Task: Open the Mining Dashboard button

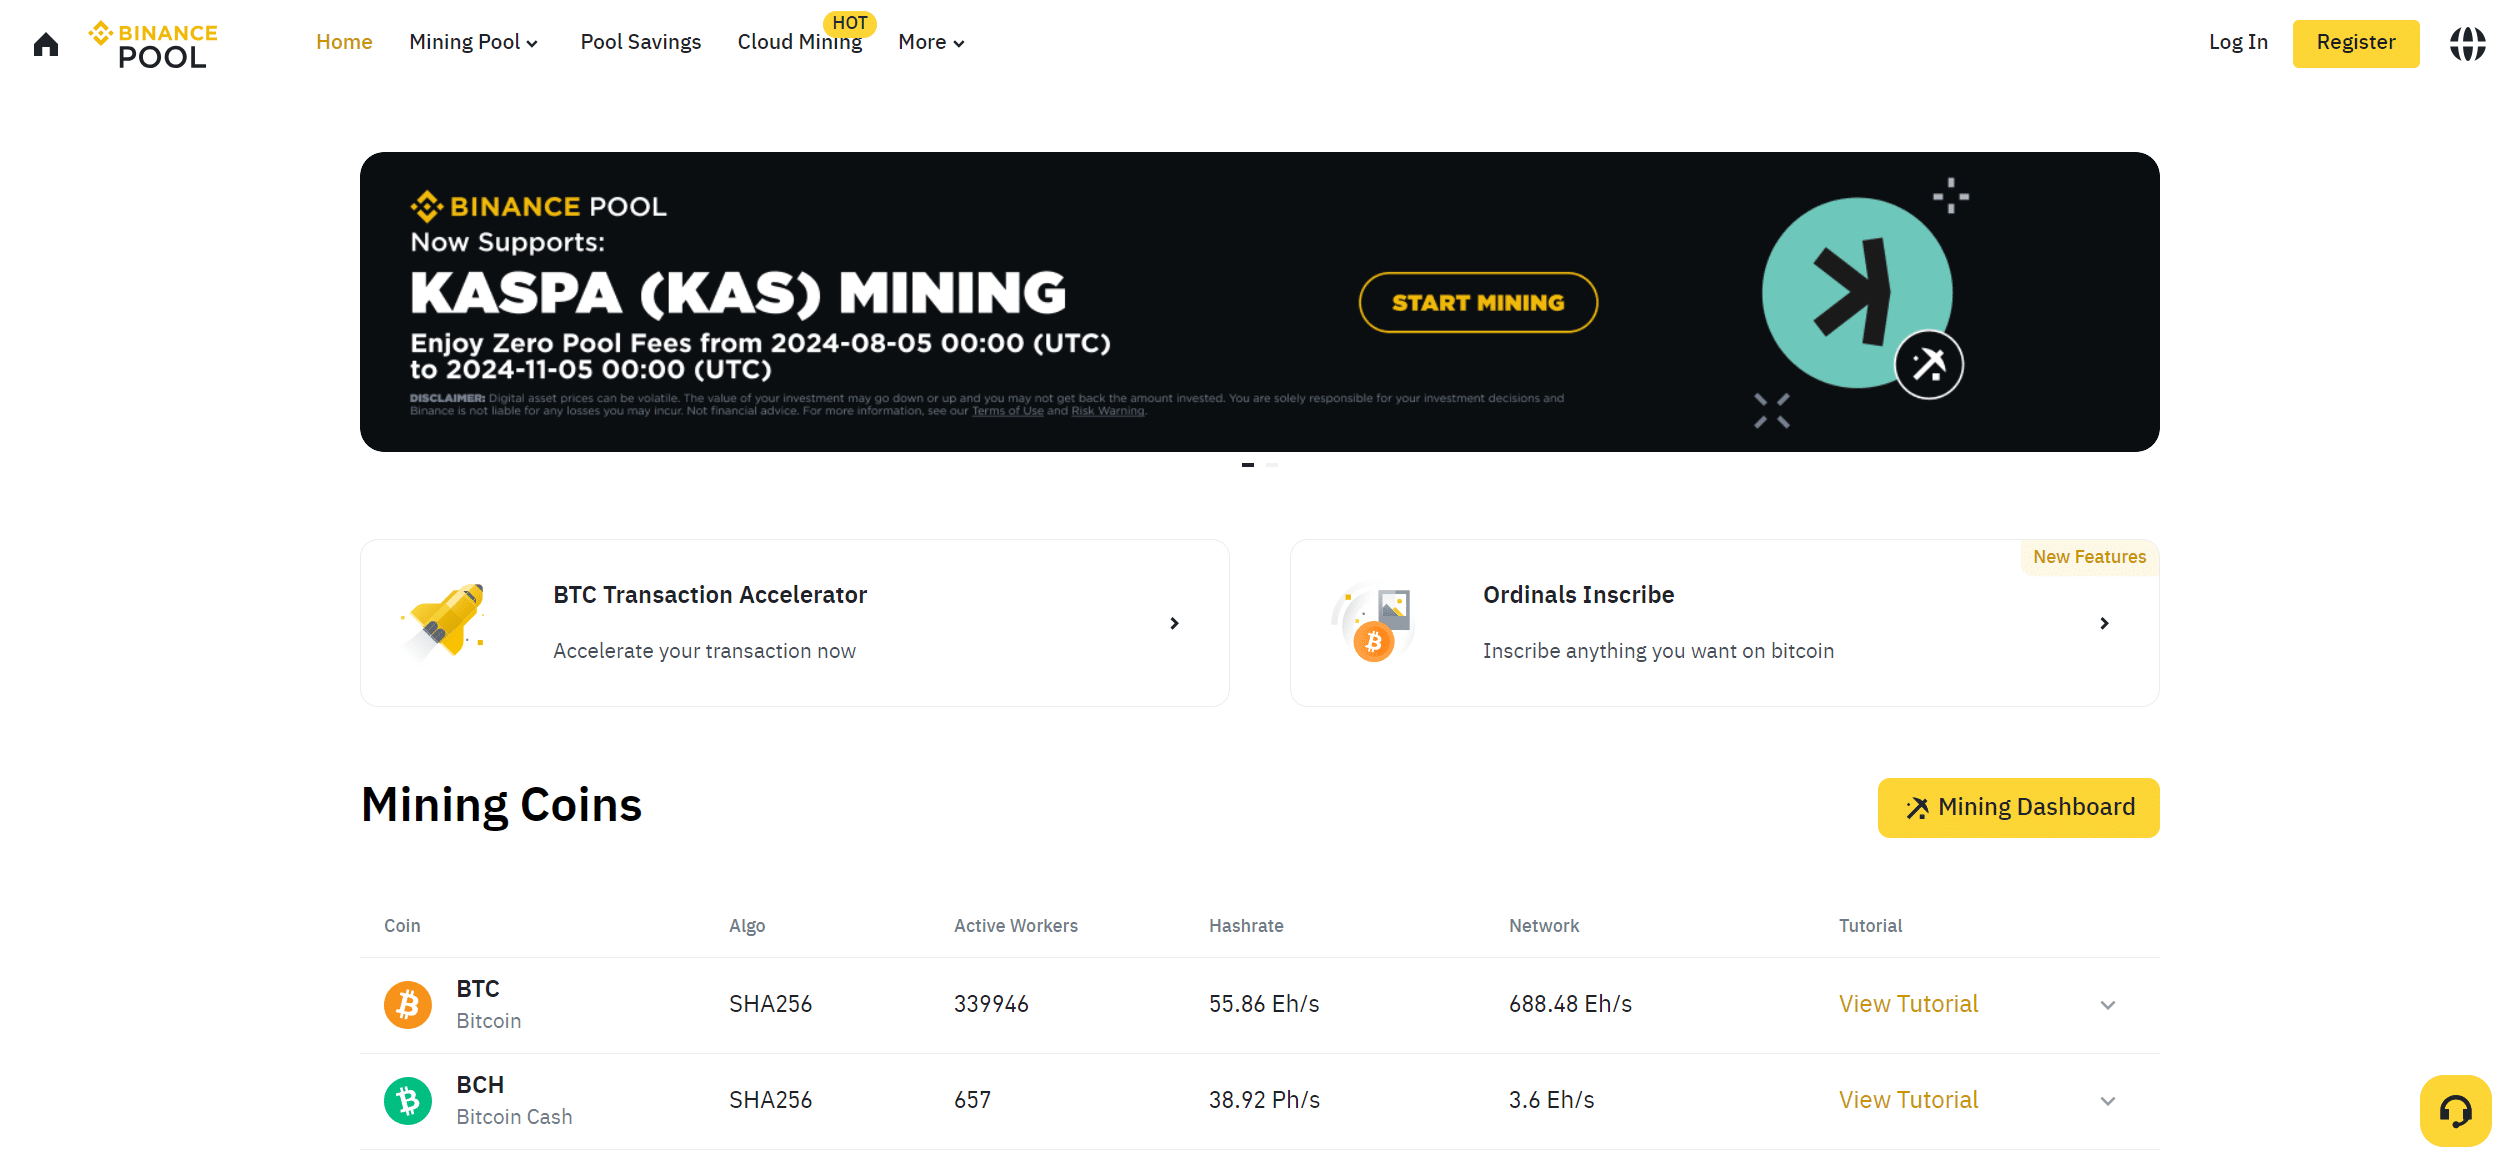Action: click(2018, 807)
